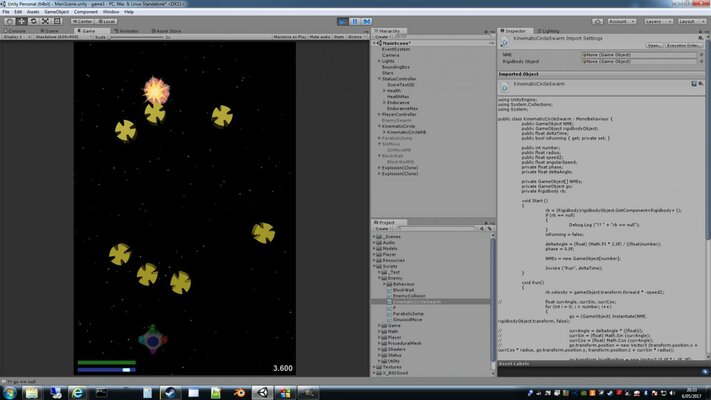Image resolution: width=711 pixels, height=400 pixels.
Task: Select the Hand tool in toolbar
Action: click(8, 20)
